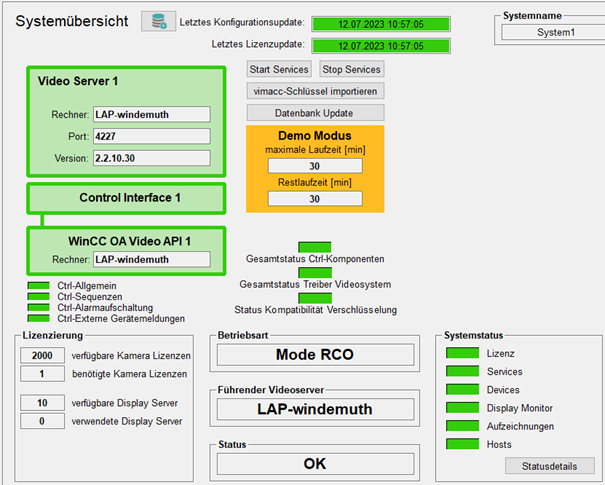The image size is (605, 485).
Task: Click the Ctrl-Allgemein green status indicator
Action: coord(38,287)
